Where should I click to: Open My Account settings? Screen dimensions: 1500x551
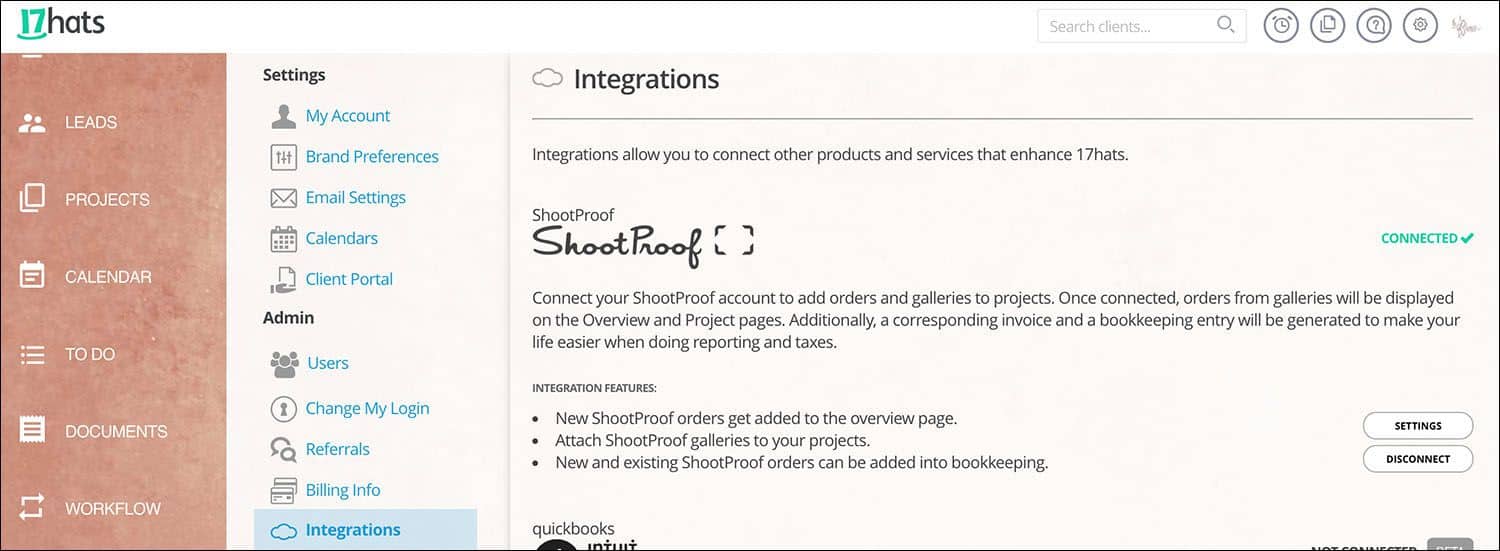(347, 116)
